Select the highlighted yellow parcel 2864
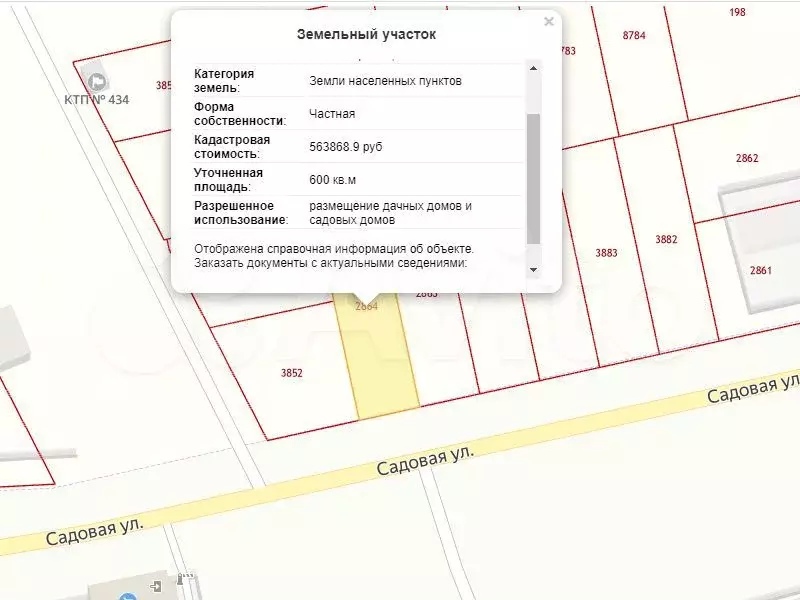Image resolution: width=800 pixels, height=600 pixels. pyautogui.click(x=380, y=360)
